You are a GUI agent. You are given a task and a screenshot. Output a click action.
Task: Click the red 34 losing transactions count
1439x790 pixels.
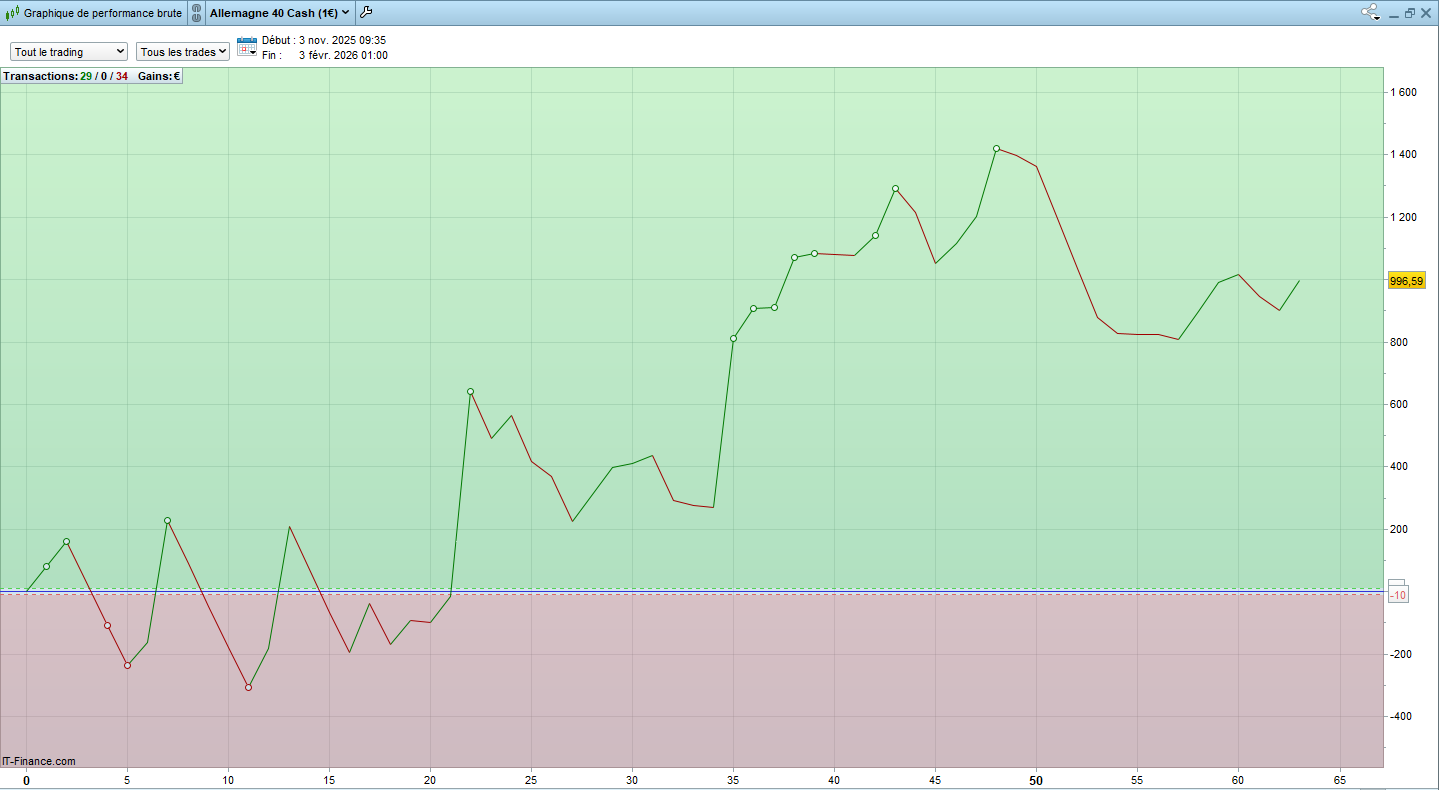click(x=121, y=76)
